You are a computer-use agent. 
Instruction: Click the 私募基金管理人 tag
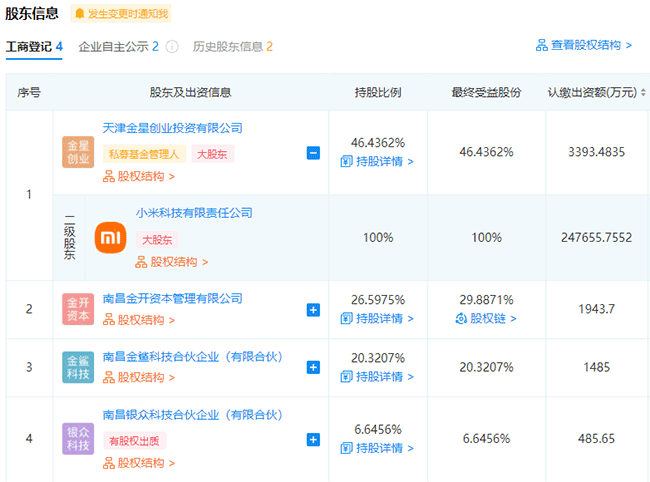pyautogui.click(x=144, y=154)
